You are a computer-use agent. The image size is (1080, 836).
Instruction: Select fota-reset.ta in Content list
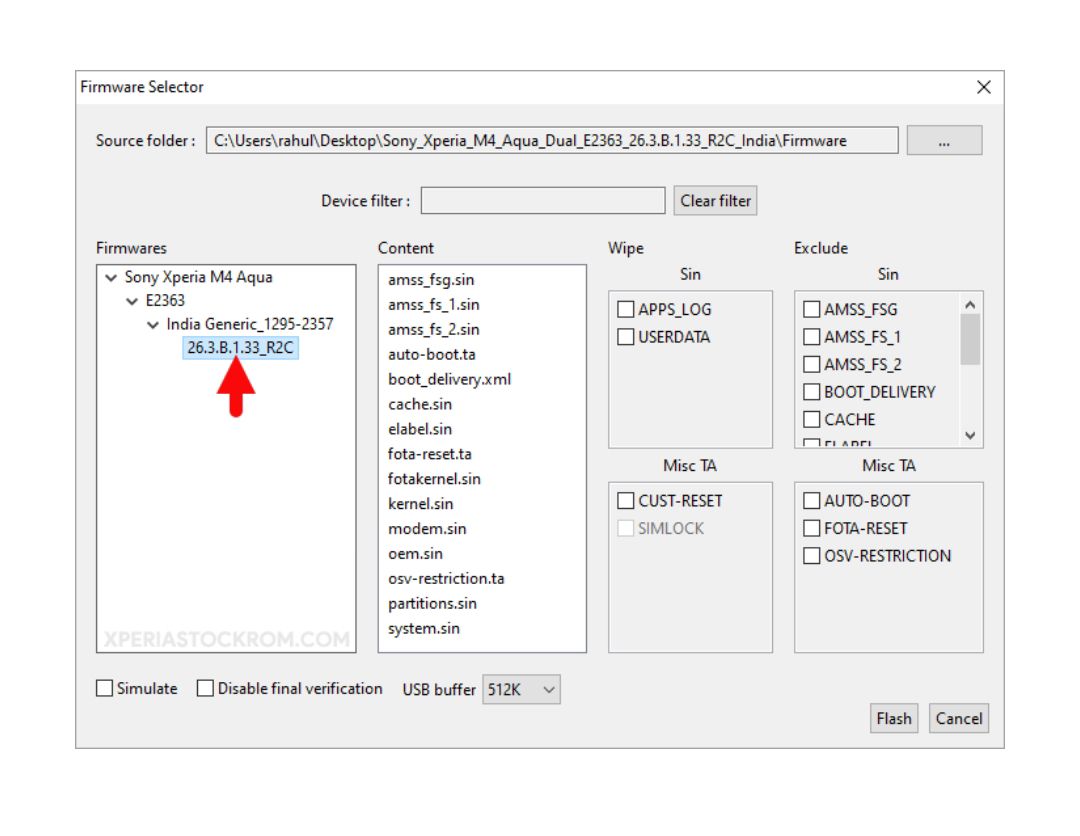point(430,453)
